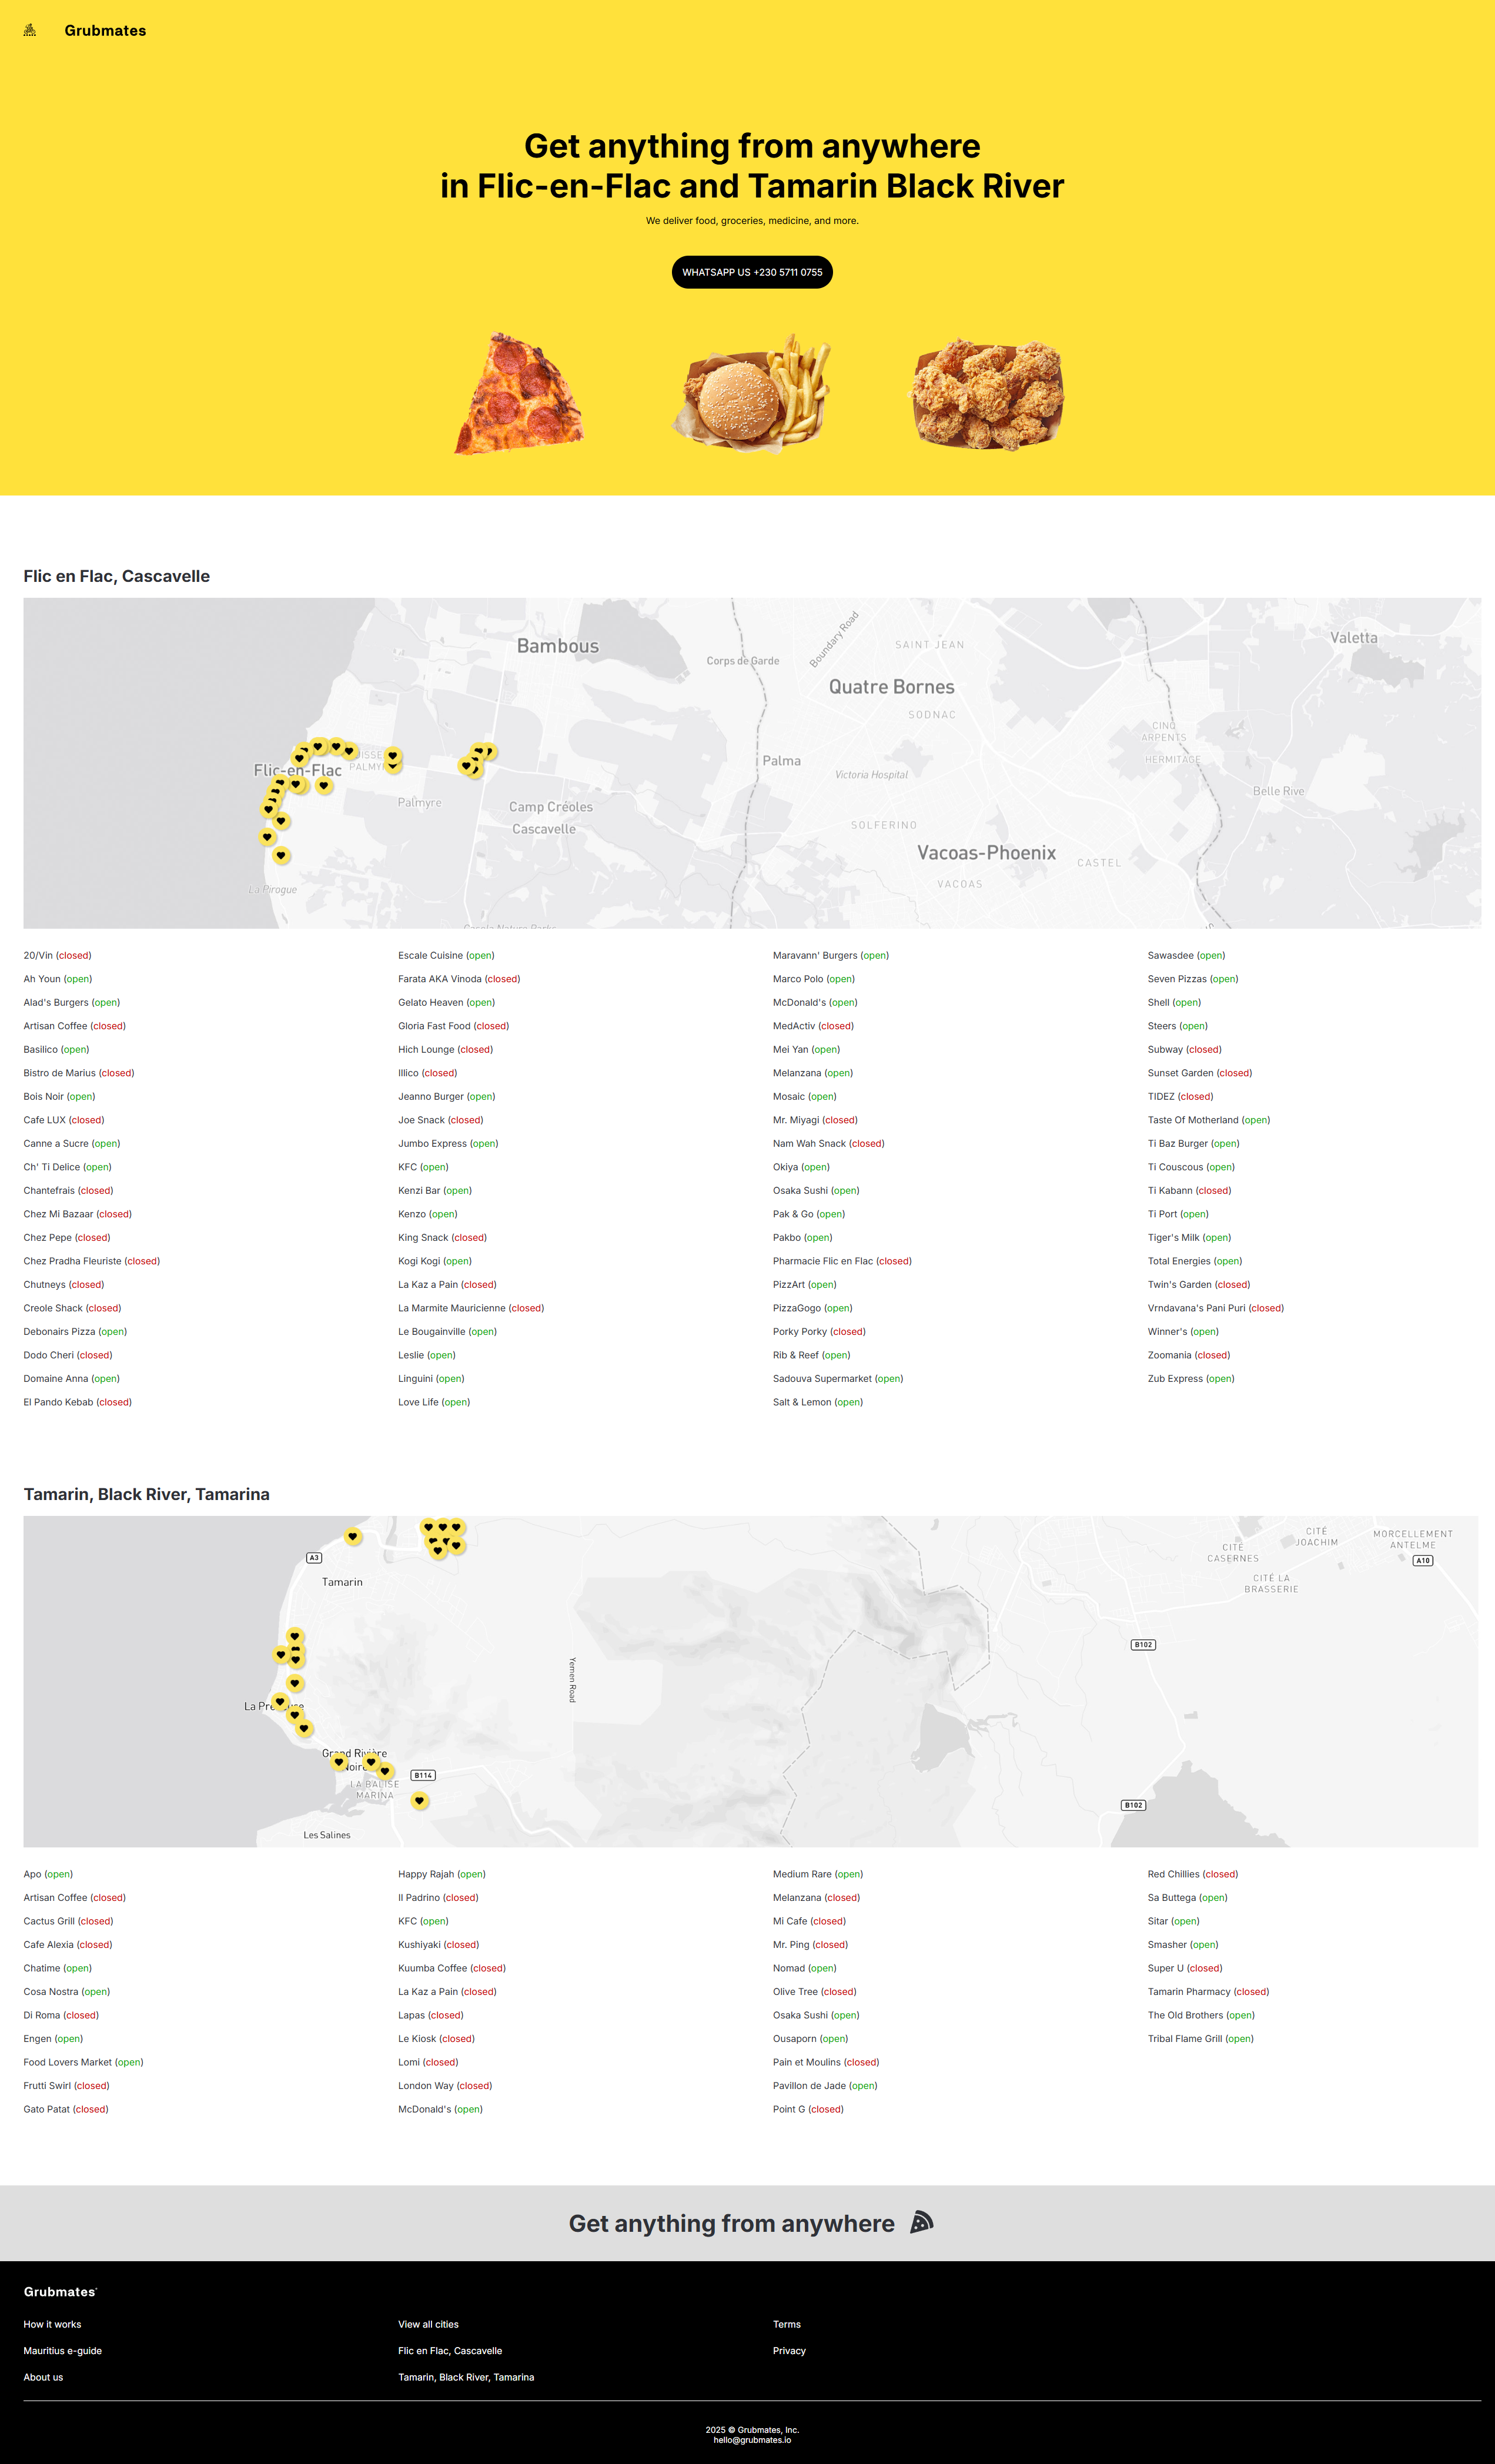Select Food Lovers Market listing
The height and width of the screenshot is (2464, 1495).
coord(83,2062)
